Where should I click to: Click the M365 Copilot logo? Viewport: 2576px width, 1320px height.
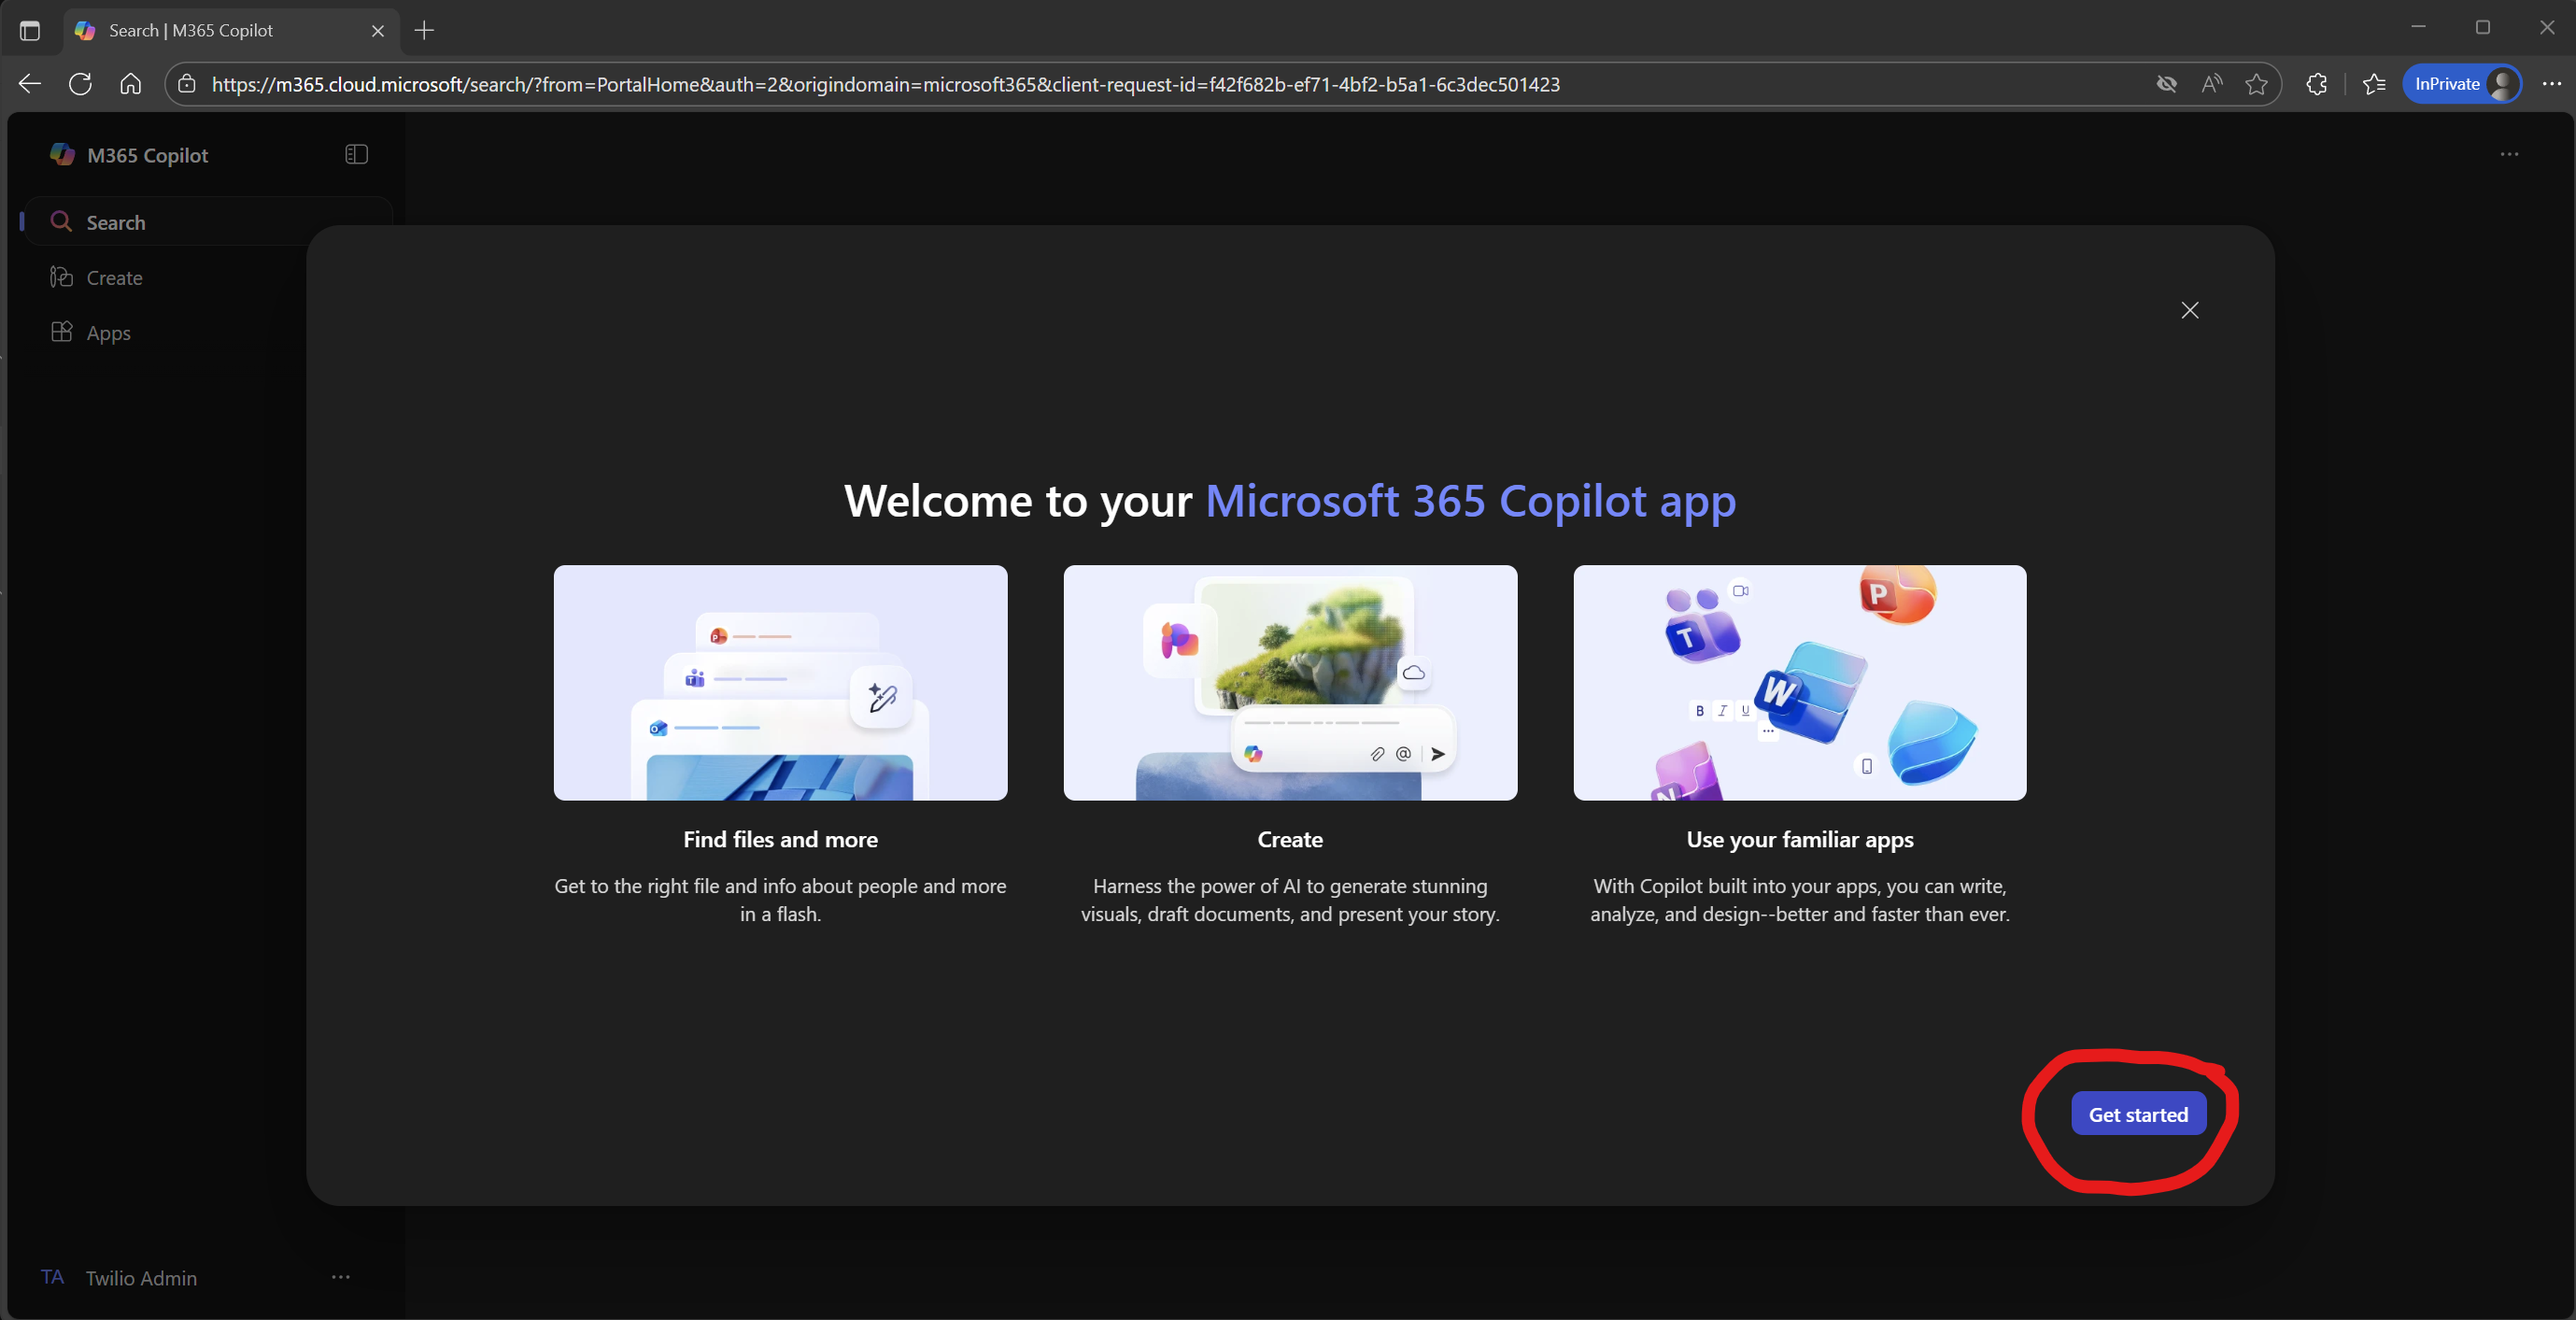pyautogui.click(x=62, y=154)
